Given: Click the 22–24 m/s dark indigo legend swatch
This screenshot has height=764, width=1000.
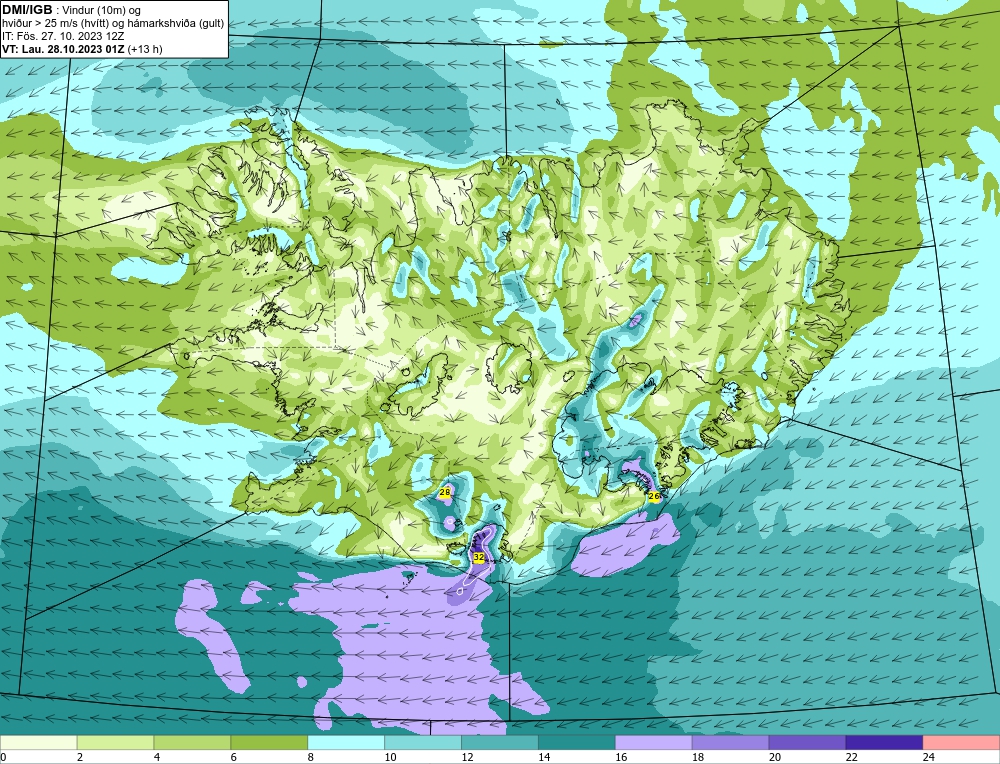Looking at the screenshot, I should (x=884, y=743).
